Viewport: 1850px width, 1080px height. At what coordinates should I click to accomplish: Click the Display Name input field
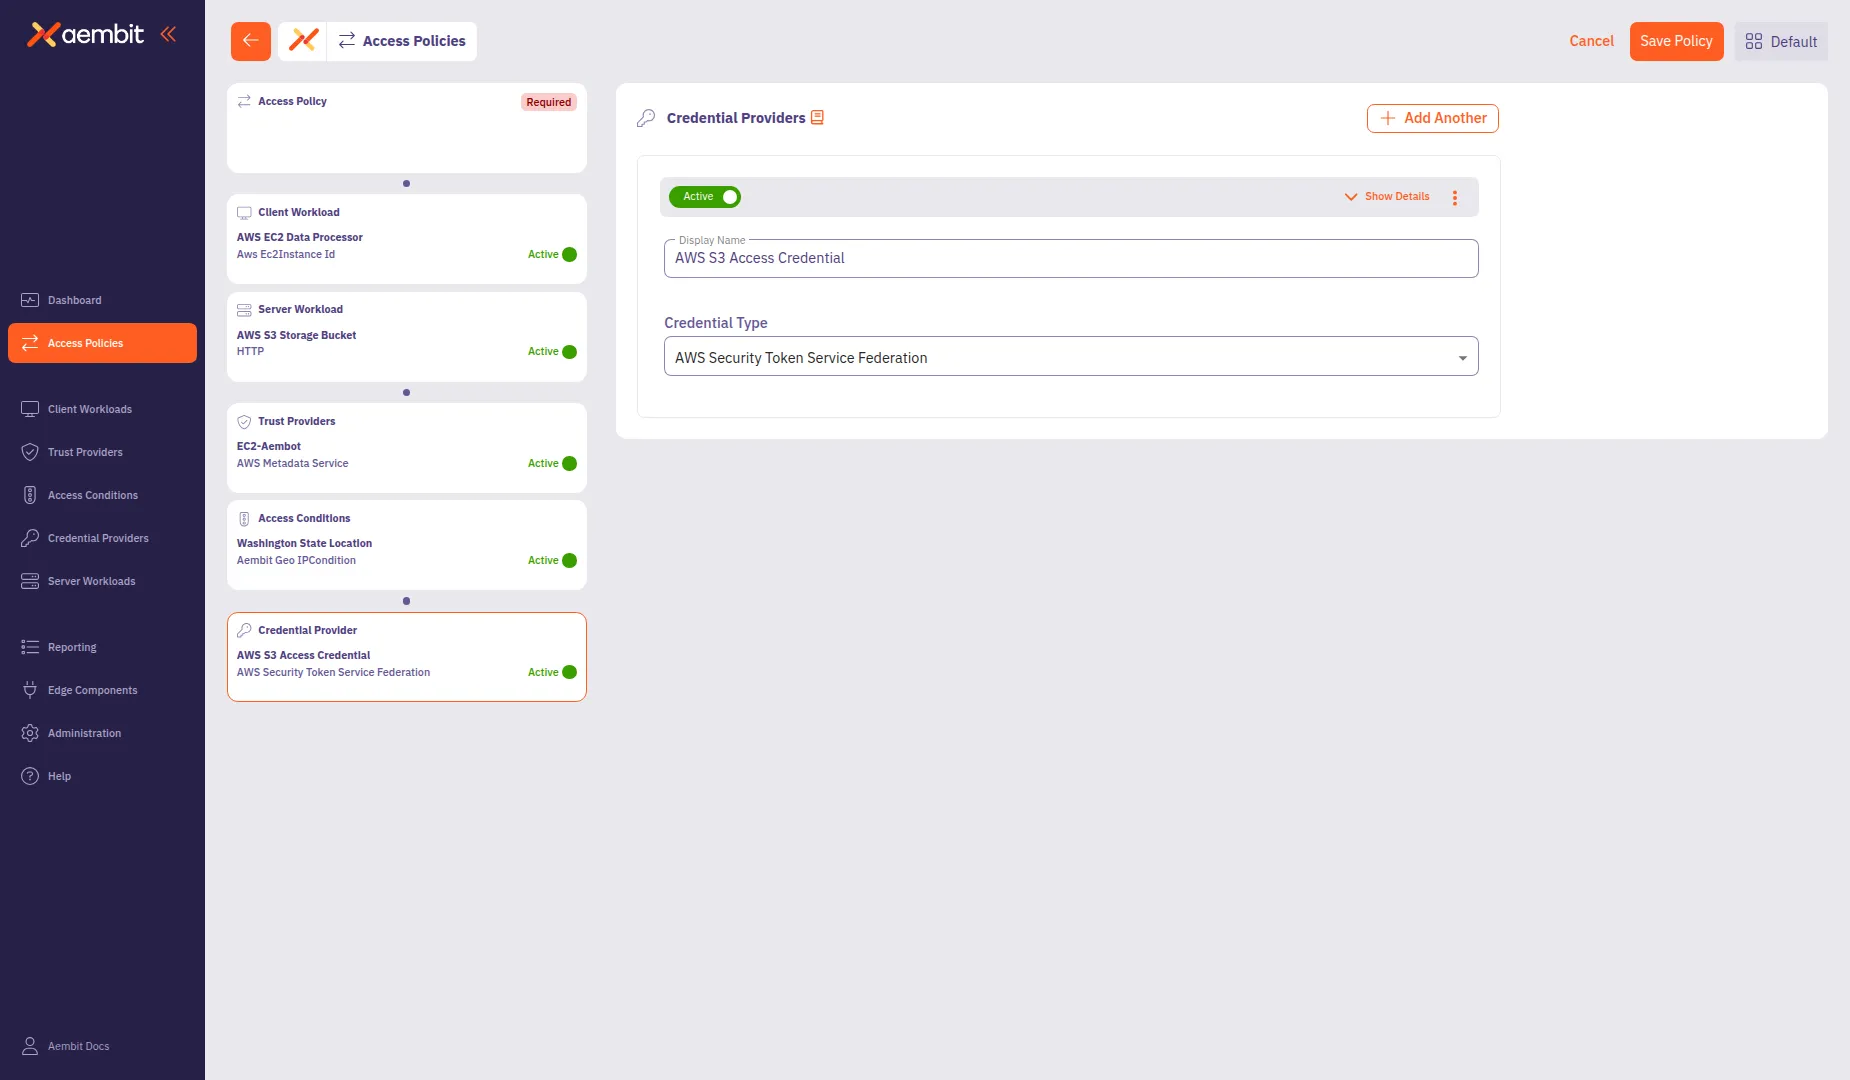click(x=1070, y=258)
